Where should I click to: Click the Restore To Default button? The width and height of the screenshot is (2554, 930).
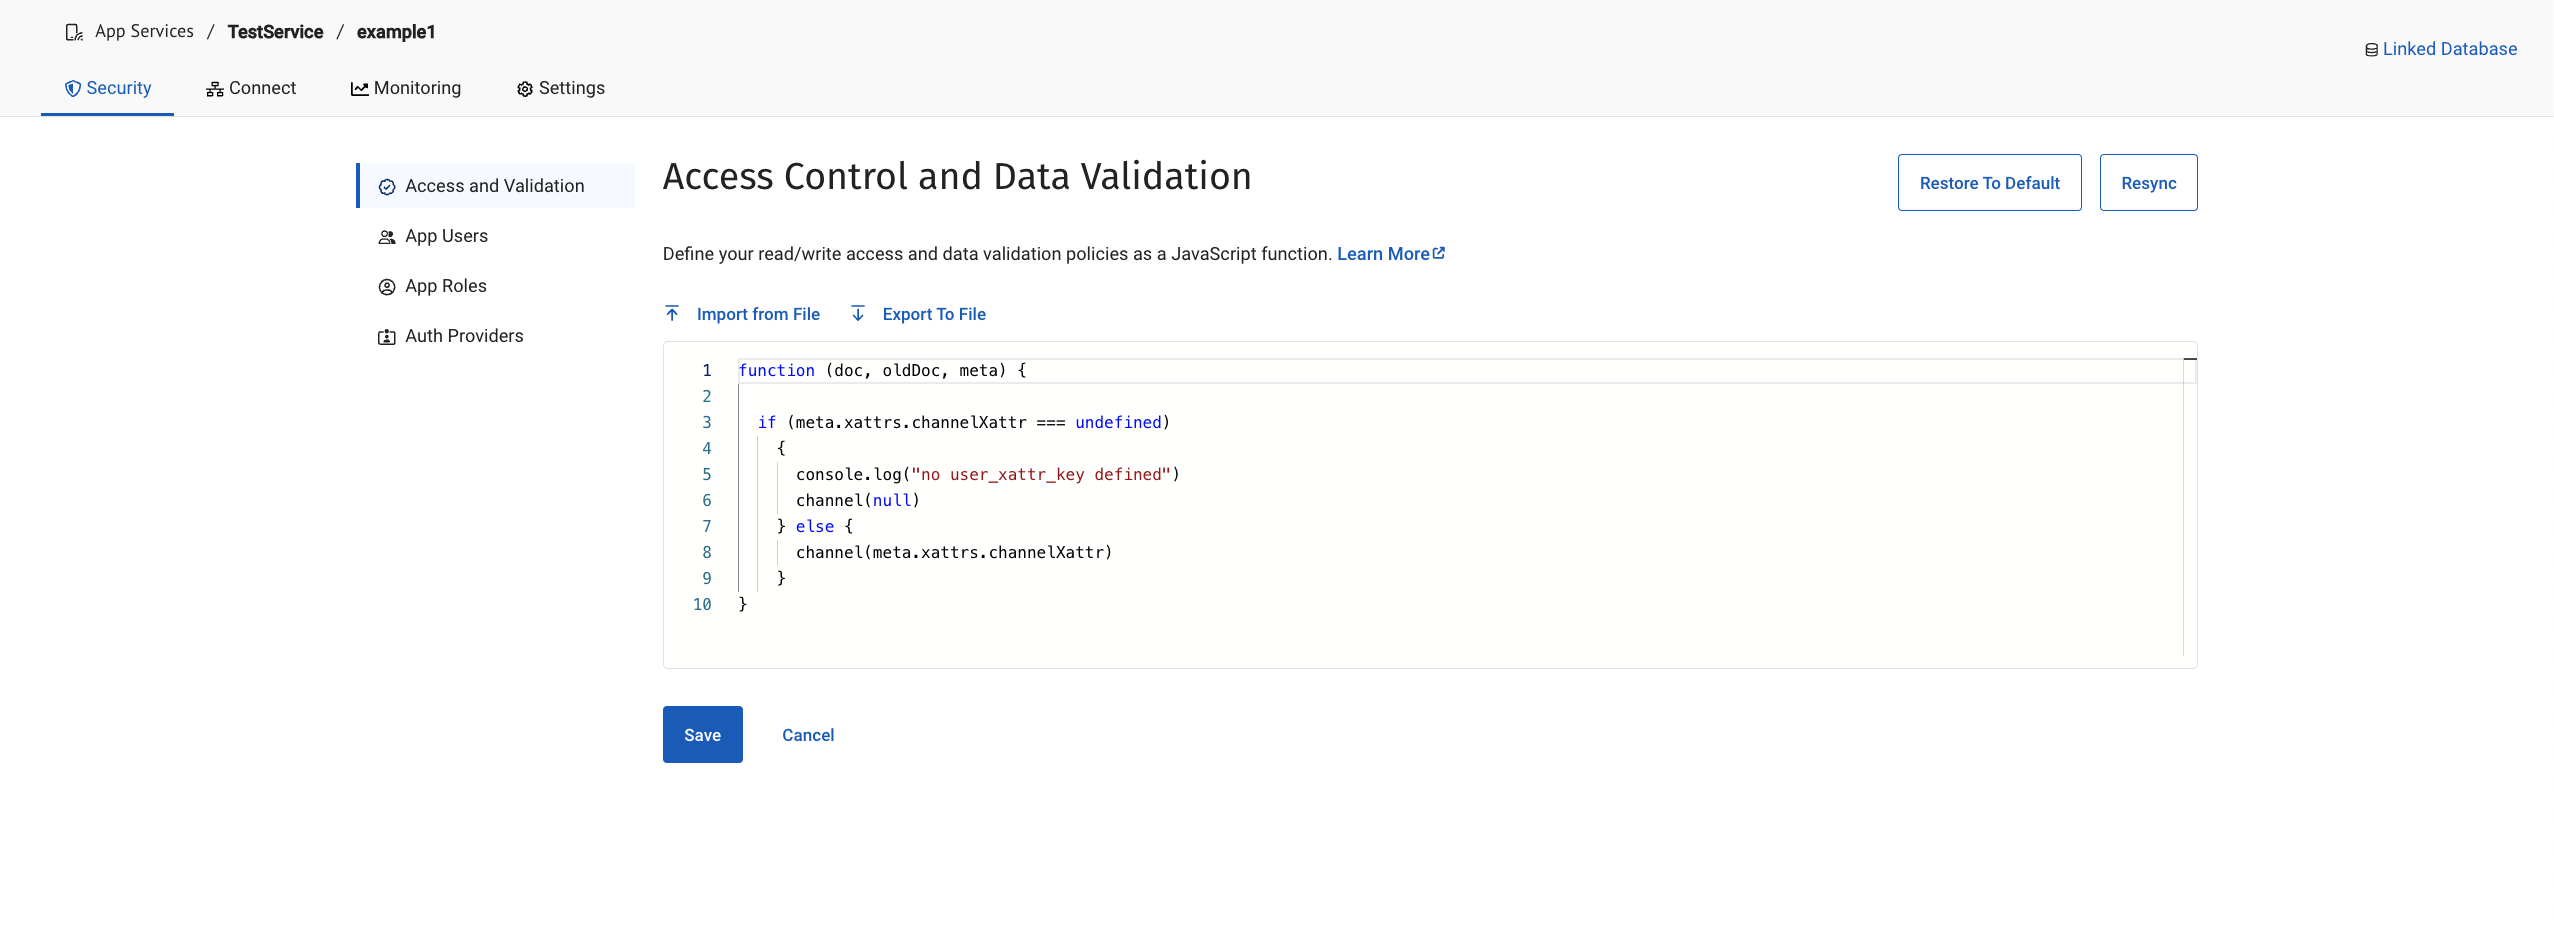click(x=1988, y=182)
